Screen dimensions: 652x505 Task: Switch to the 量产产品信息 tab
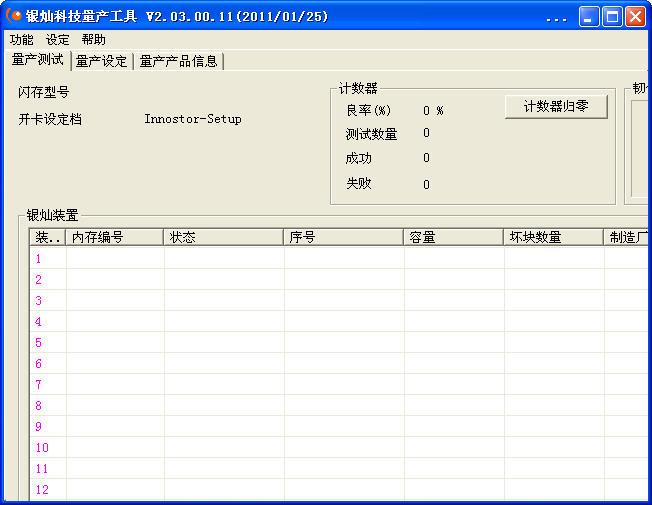coord(178,62)
